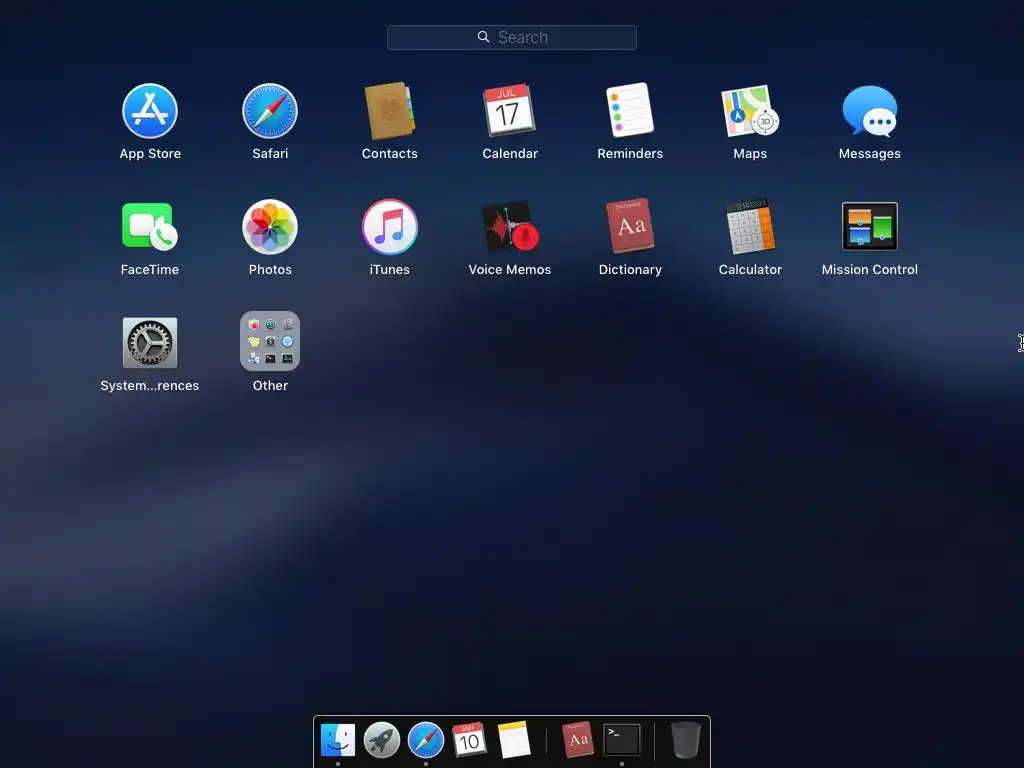The width and height of the screenshot is (1024, 768).
Task: Click the "Voice Memos" label
Action: pos(509,270)
